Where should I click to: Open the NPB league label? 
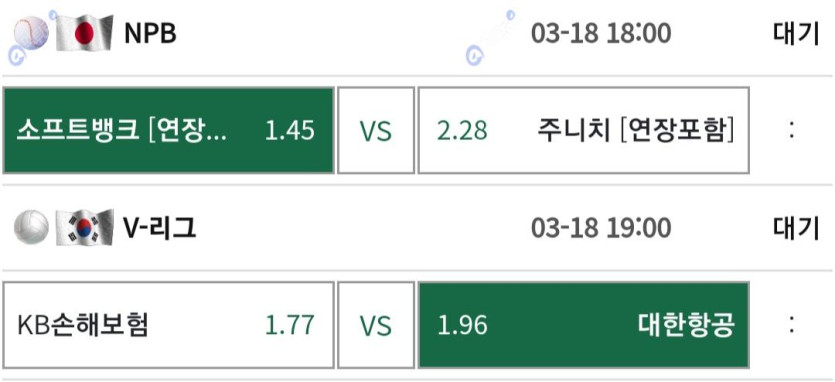[150, 34]
